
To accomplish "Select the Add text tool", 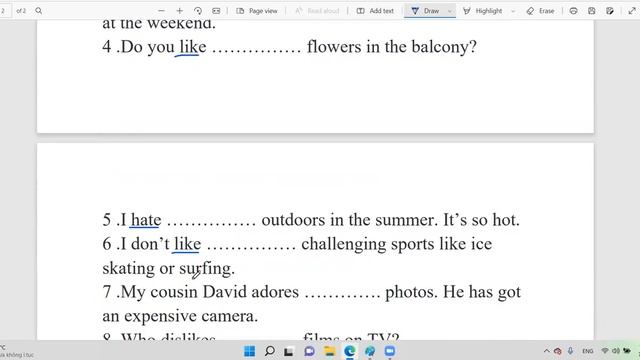I will tap(376, 11).
